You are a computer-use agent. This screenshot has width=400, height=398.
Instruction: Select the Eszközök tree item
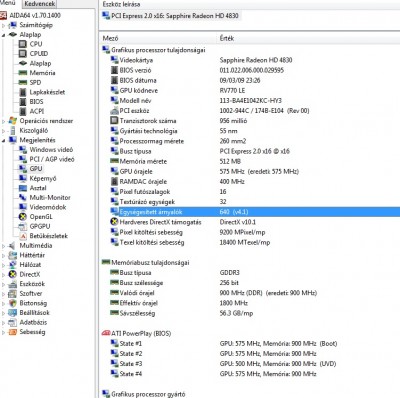32,284
